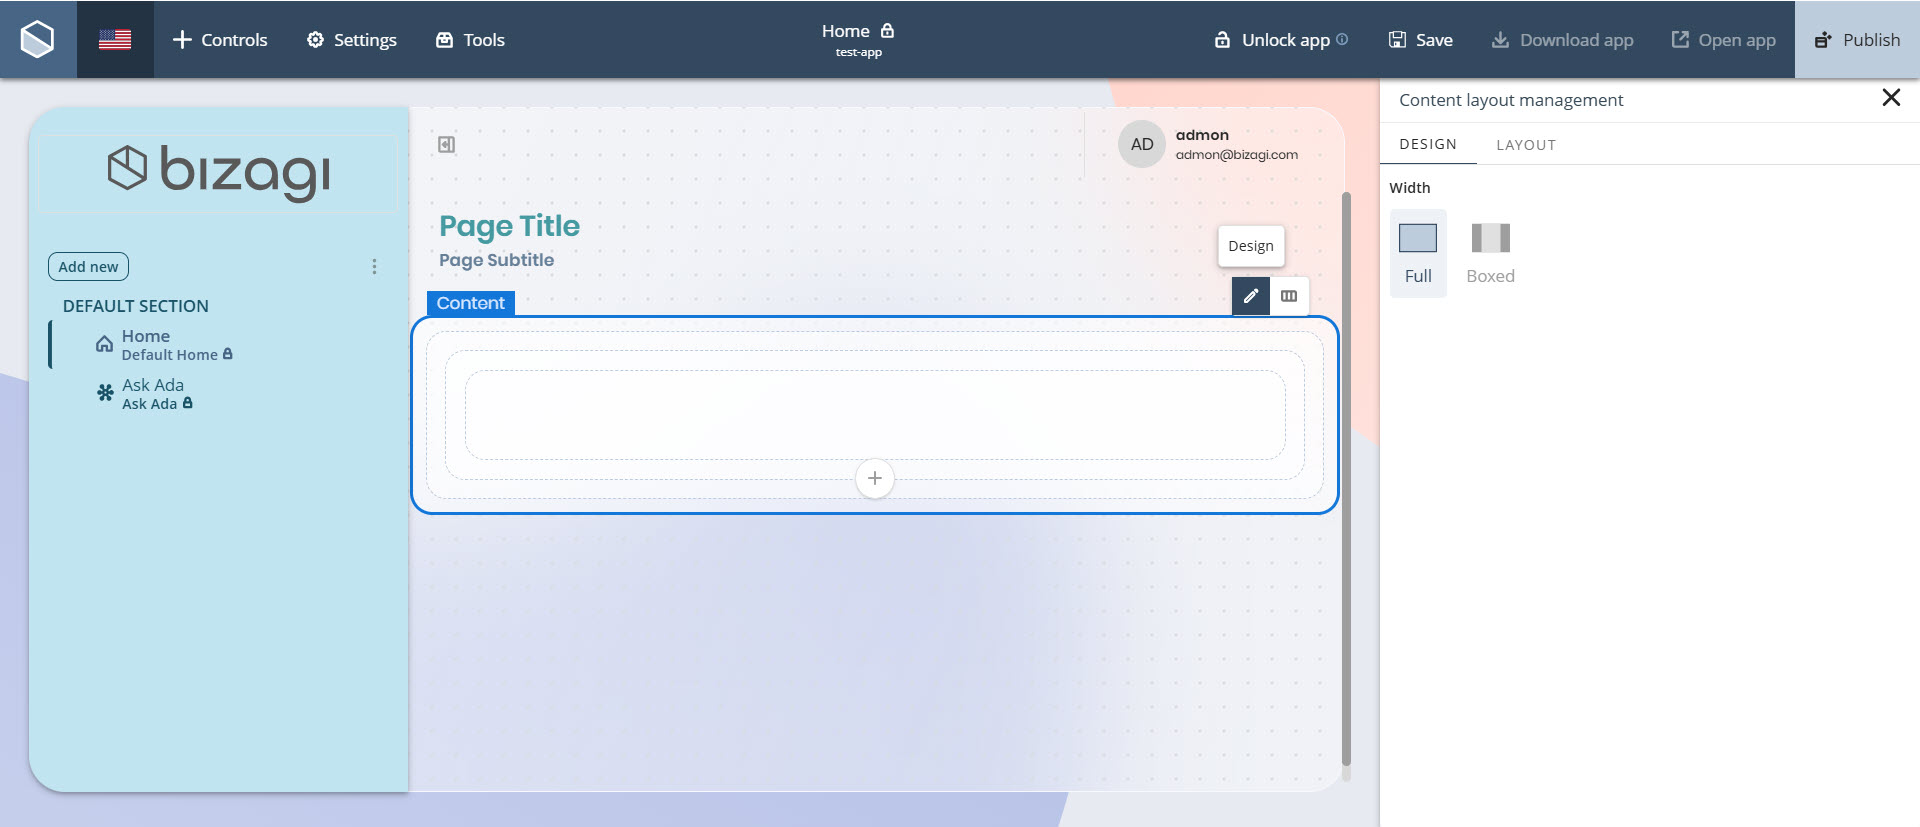
Task: Open the Controls menu
Action: pos(220,40)
